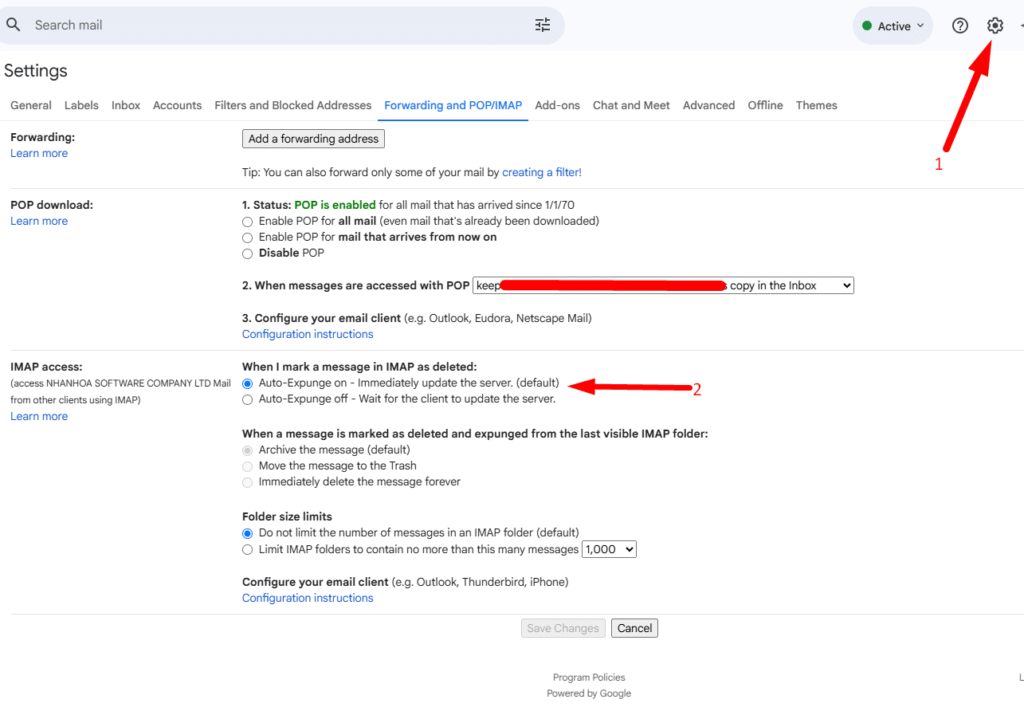Open the Filters and Blocked Addresses tab

tap(293, 105)
